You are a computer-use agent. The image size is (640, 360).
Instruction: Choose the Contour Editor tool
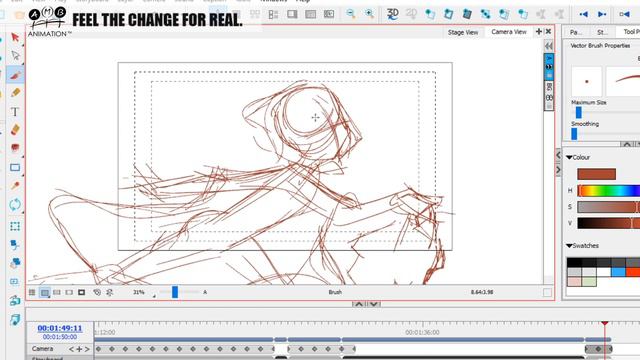click(x=16, y=56)
